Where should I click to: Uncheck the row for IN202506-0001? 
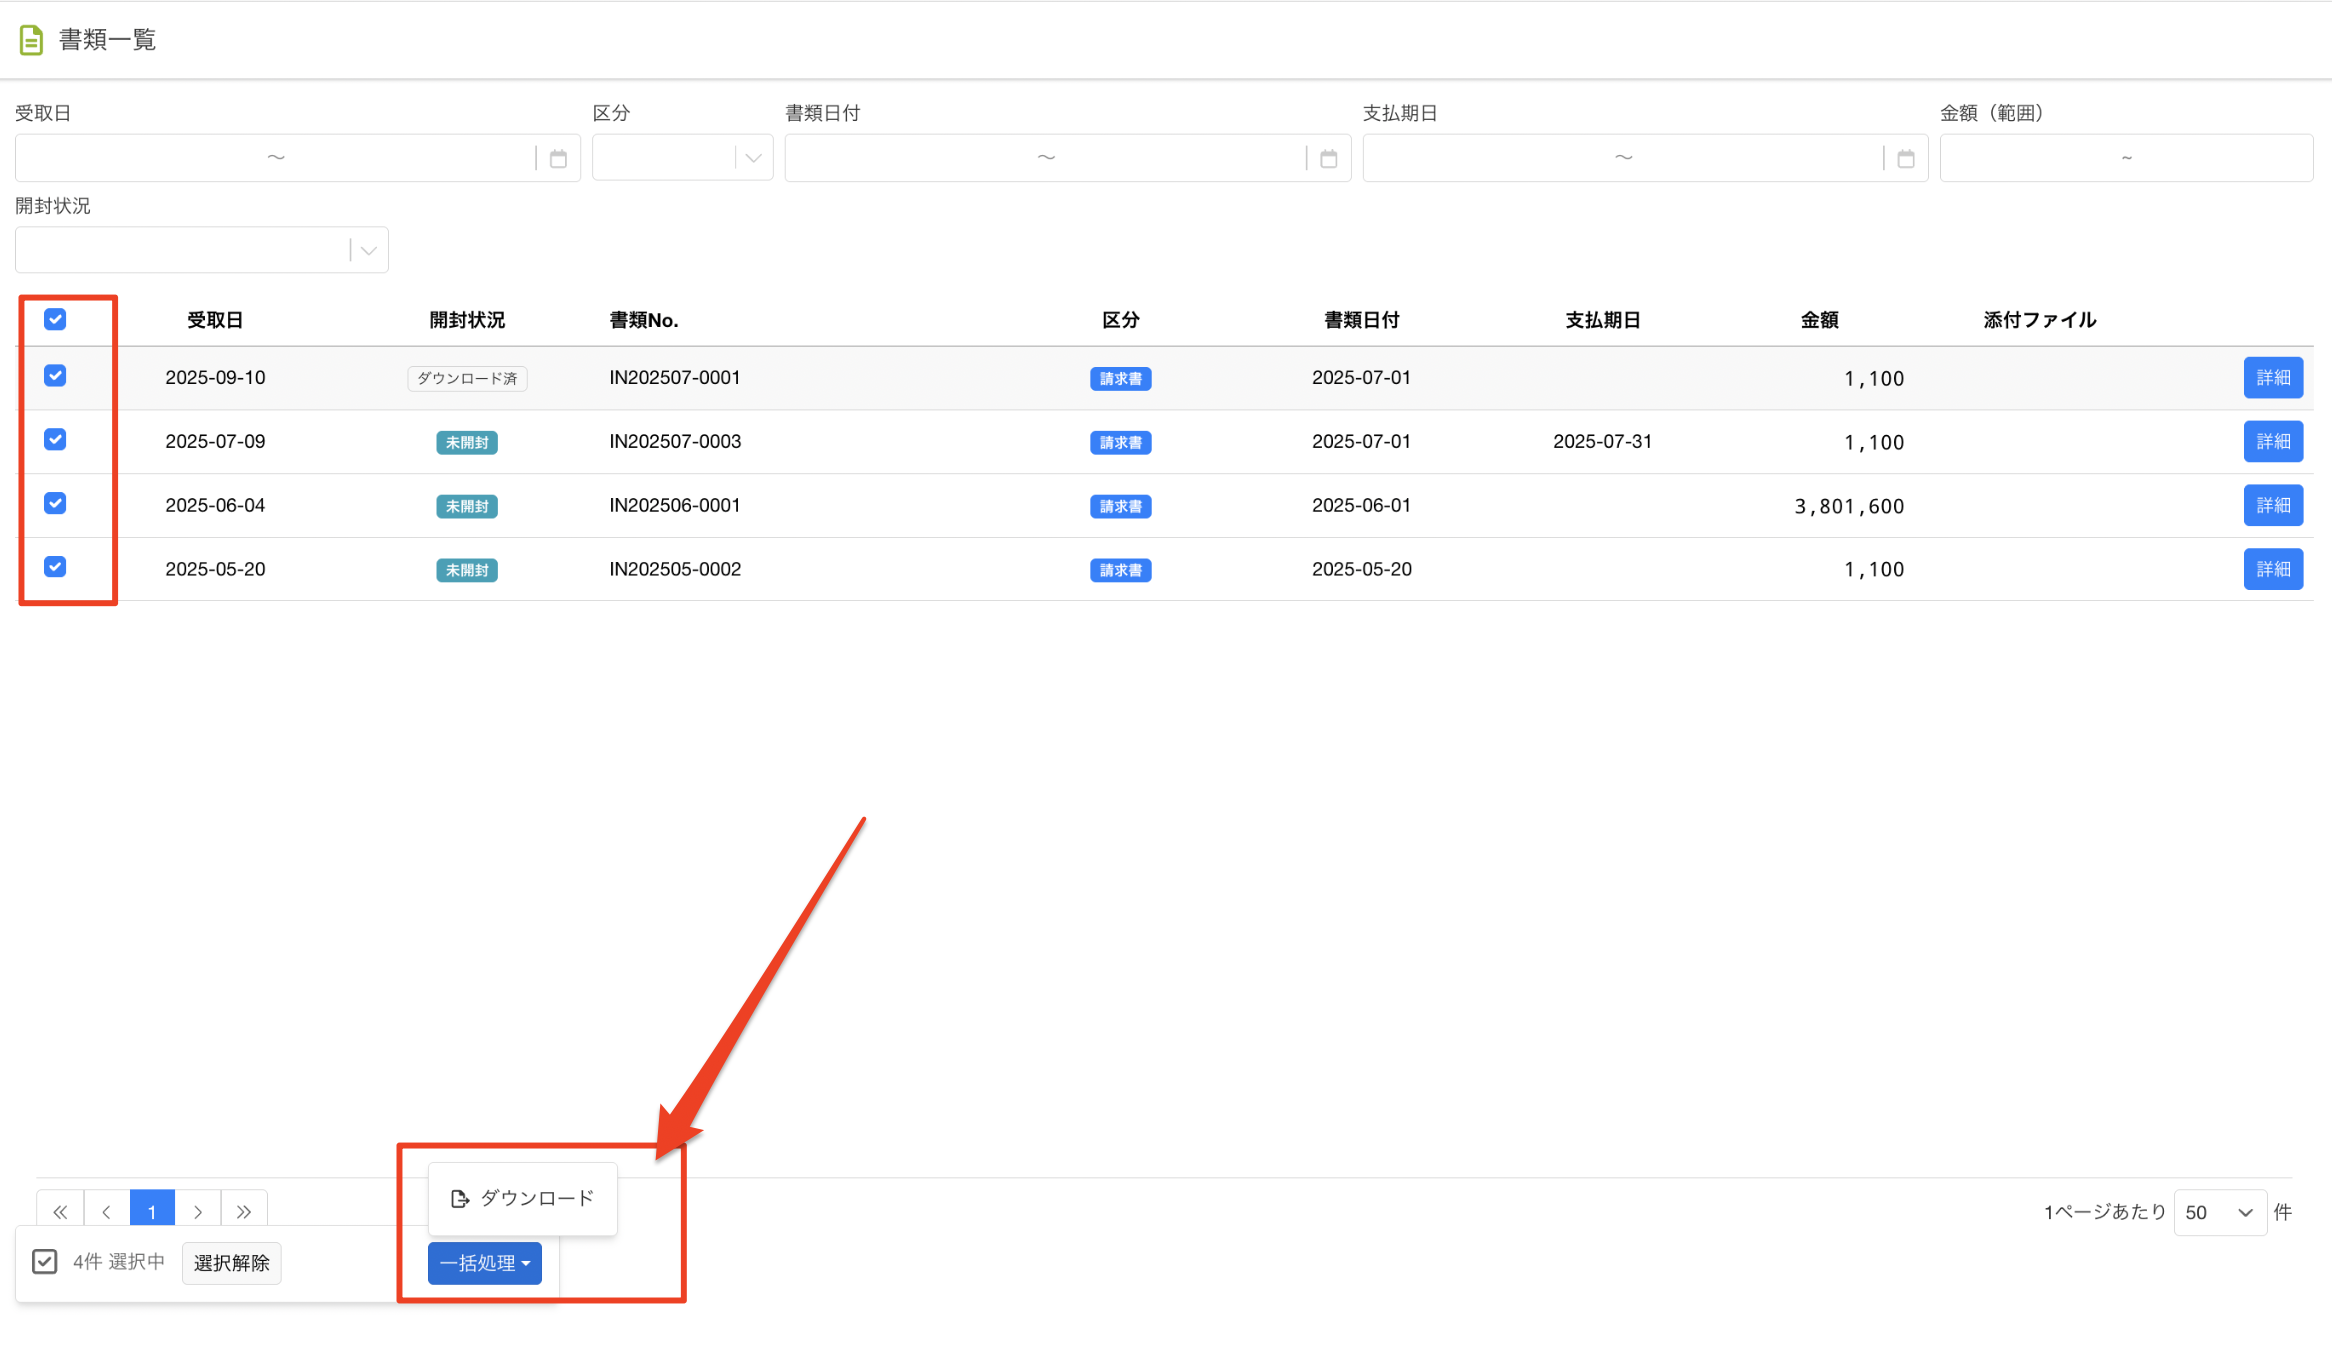click(55, 503)
